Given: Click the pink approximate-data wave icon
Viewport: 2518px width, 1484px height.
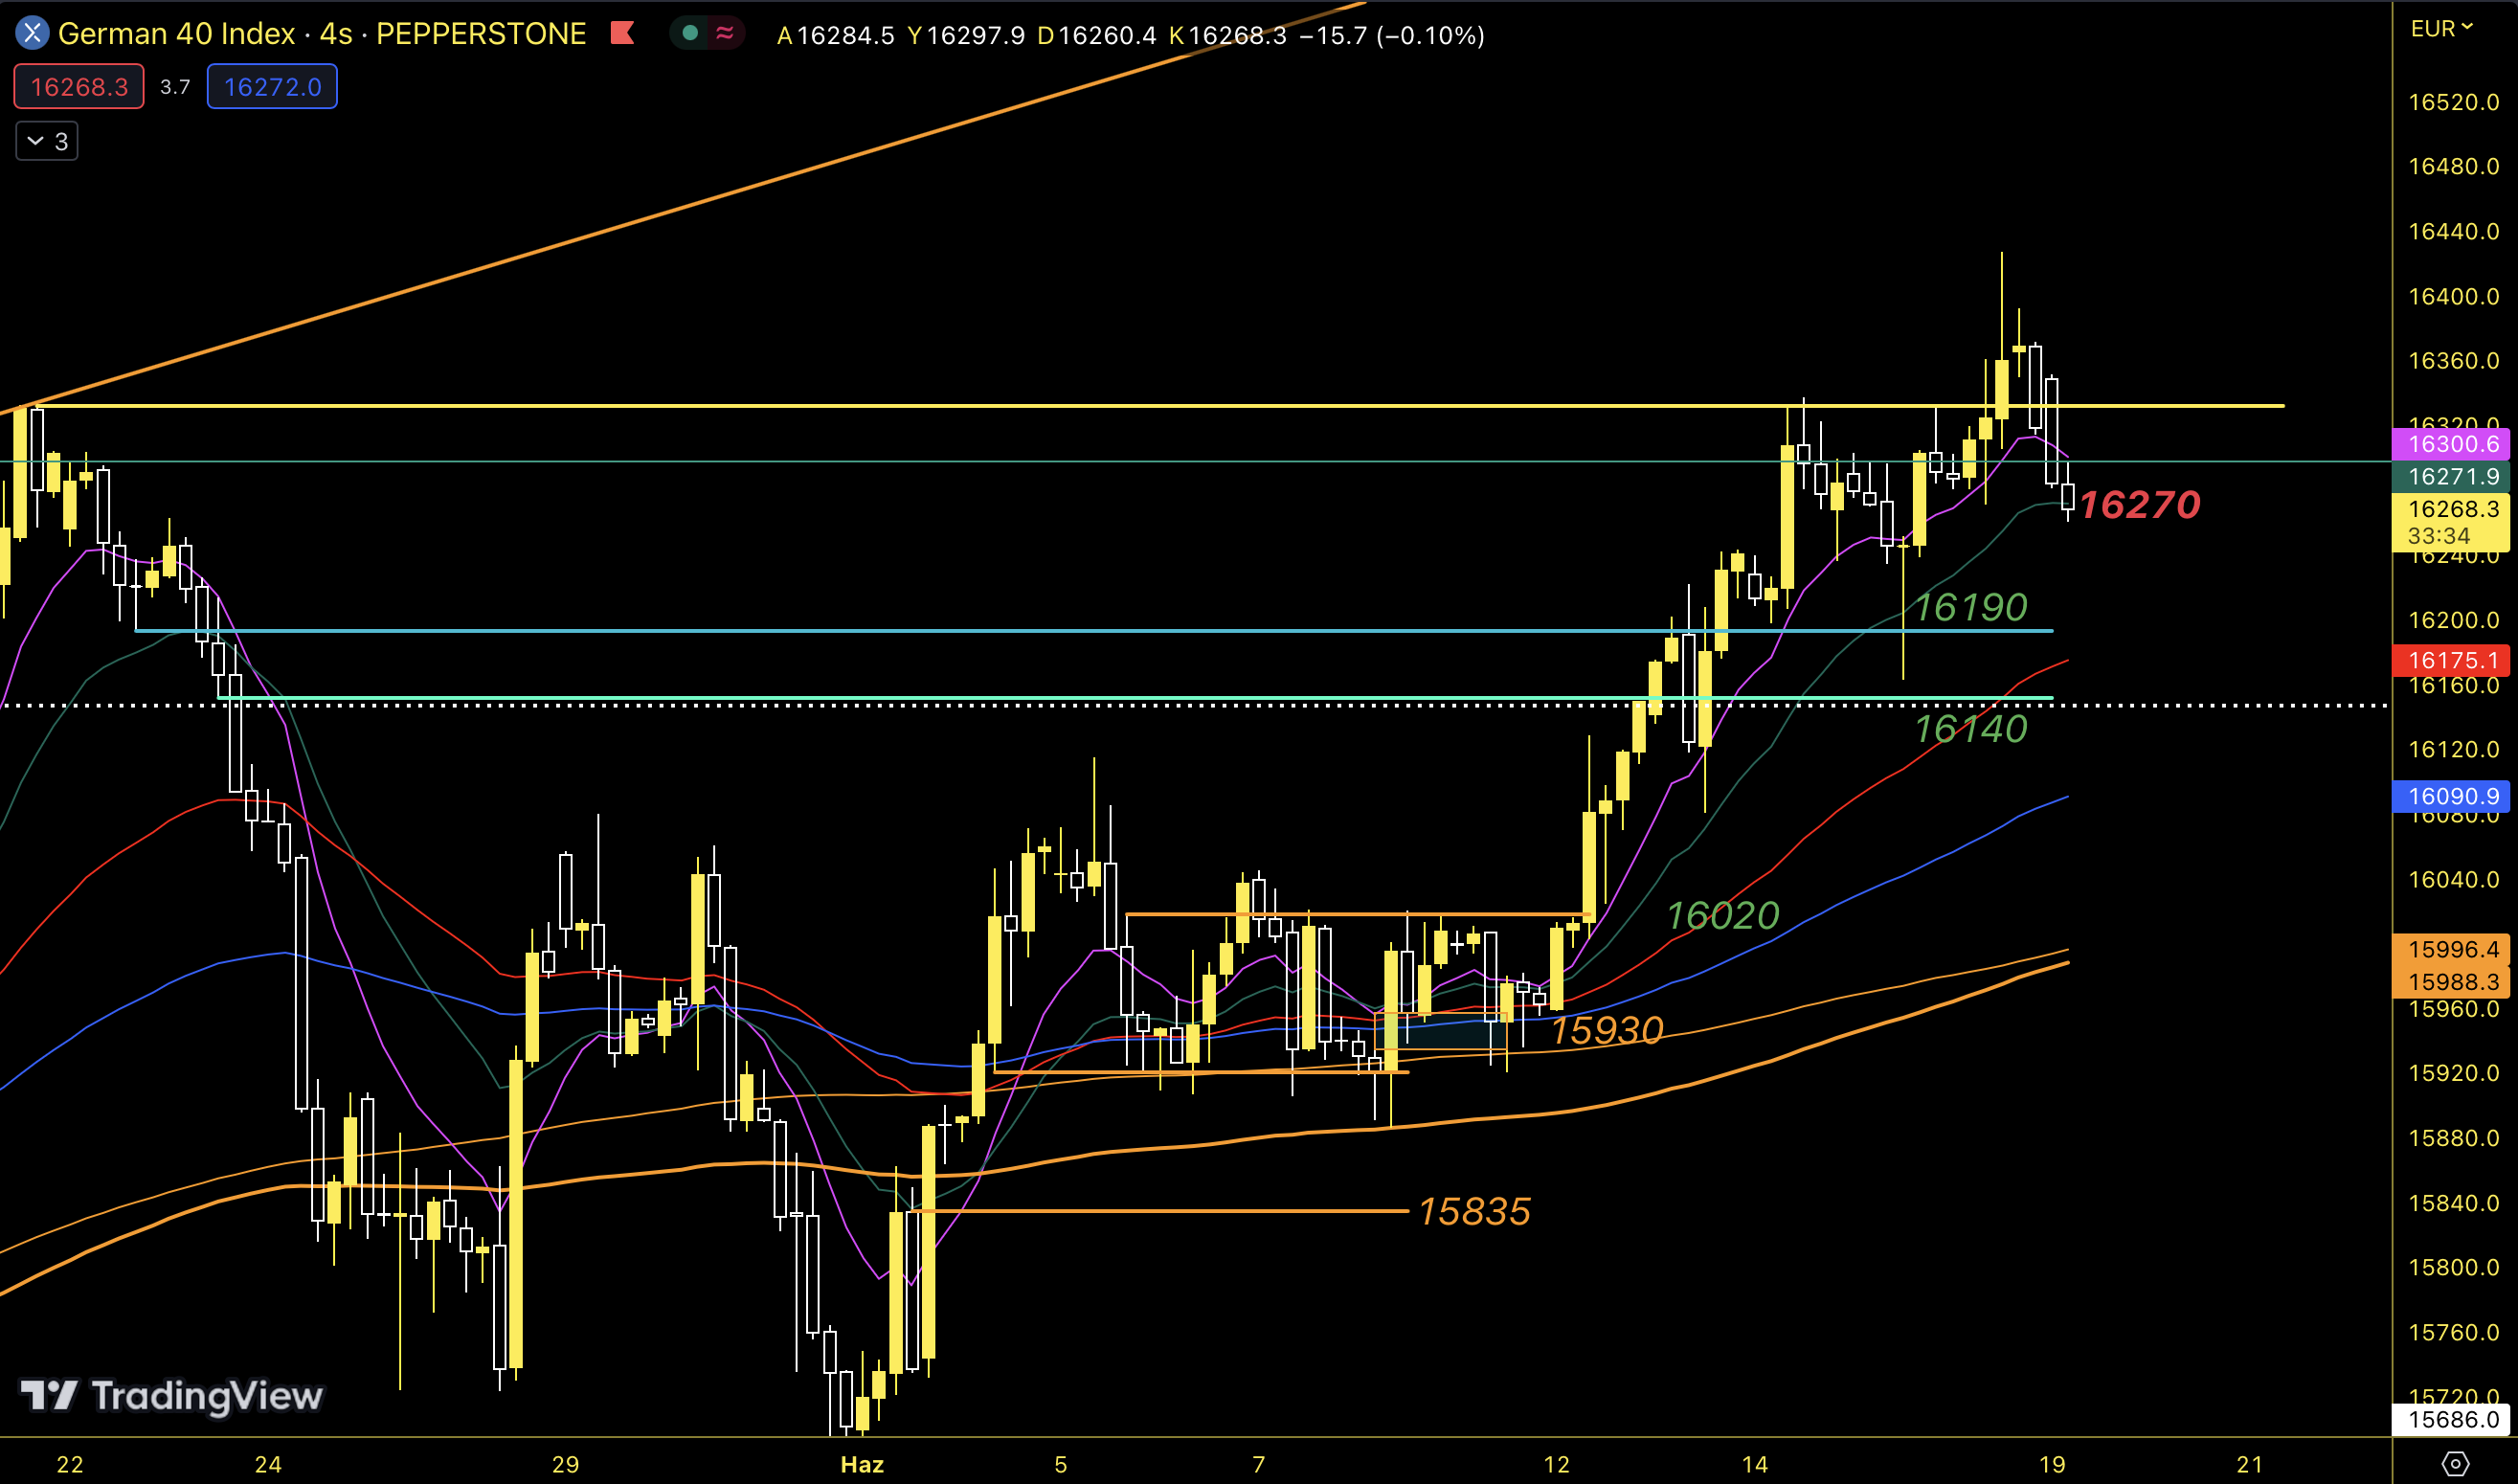Looking at the screenshot, I should pos(725,34).
